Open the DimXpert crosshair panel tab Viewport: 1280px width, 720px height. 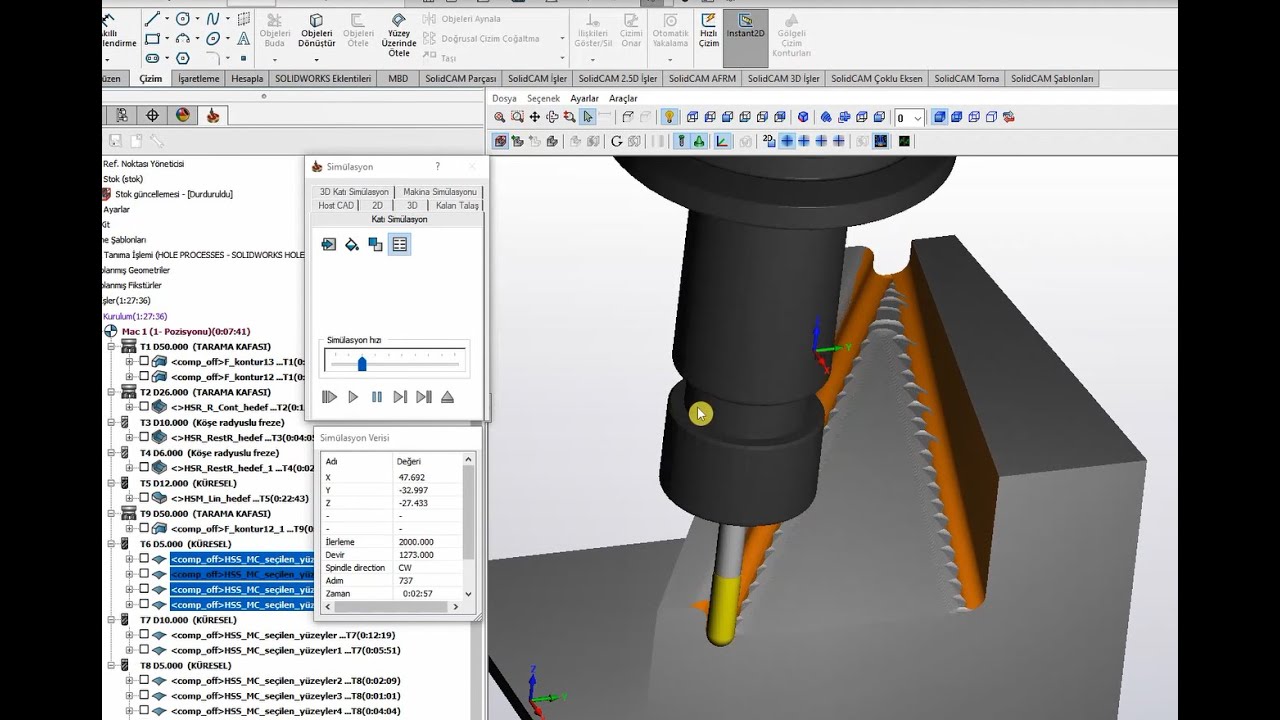click(x=152, y=115)
